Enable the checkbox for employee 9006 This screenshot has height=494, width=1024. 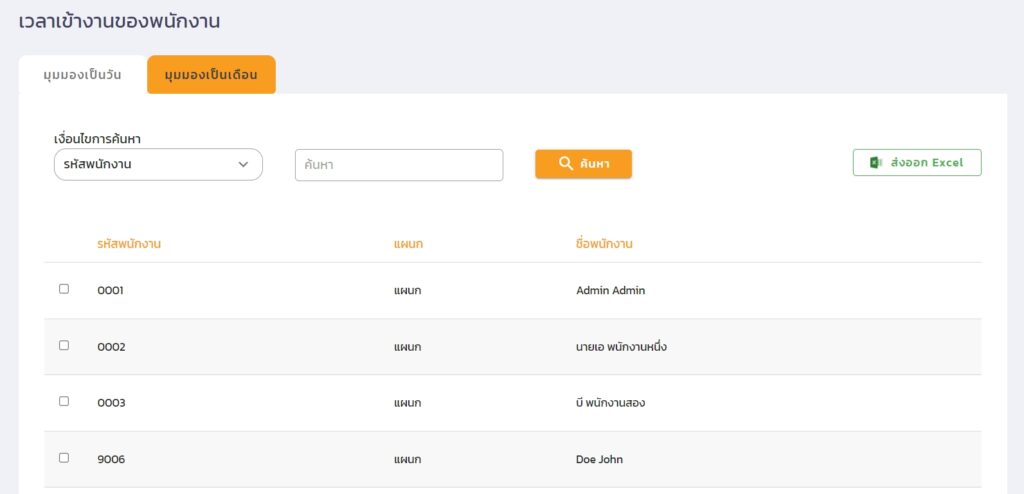64,457
